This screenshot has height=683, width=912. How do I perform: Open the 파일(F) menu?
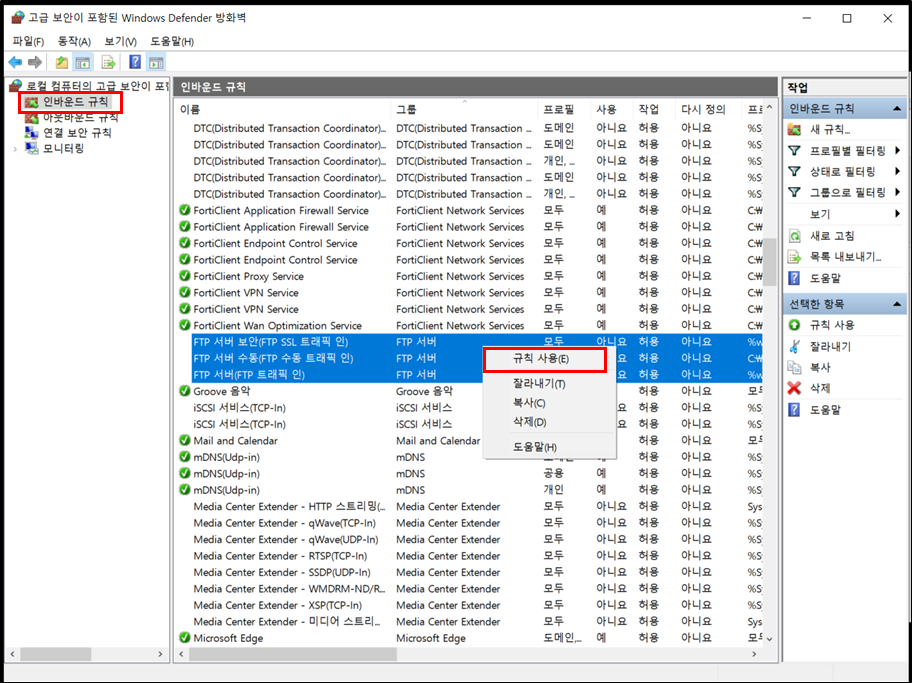pos(28,41)
